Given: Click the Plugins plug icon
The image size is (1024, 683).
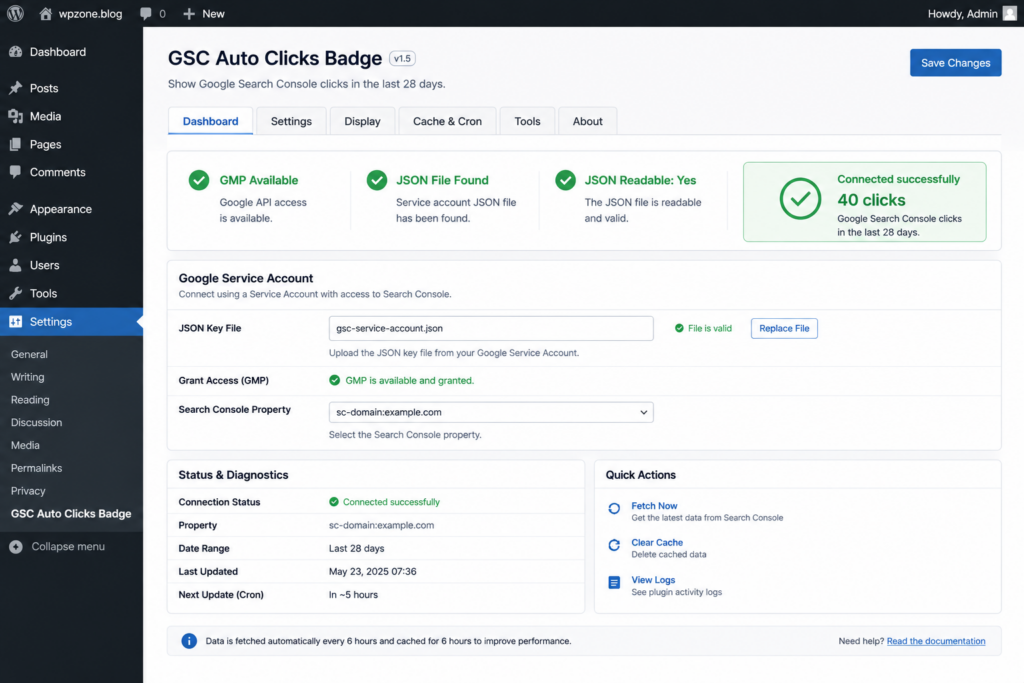Looking at the screenshot, I should [x=16, y=237].
